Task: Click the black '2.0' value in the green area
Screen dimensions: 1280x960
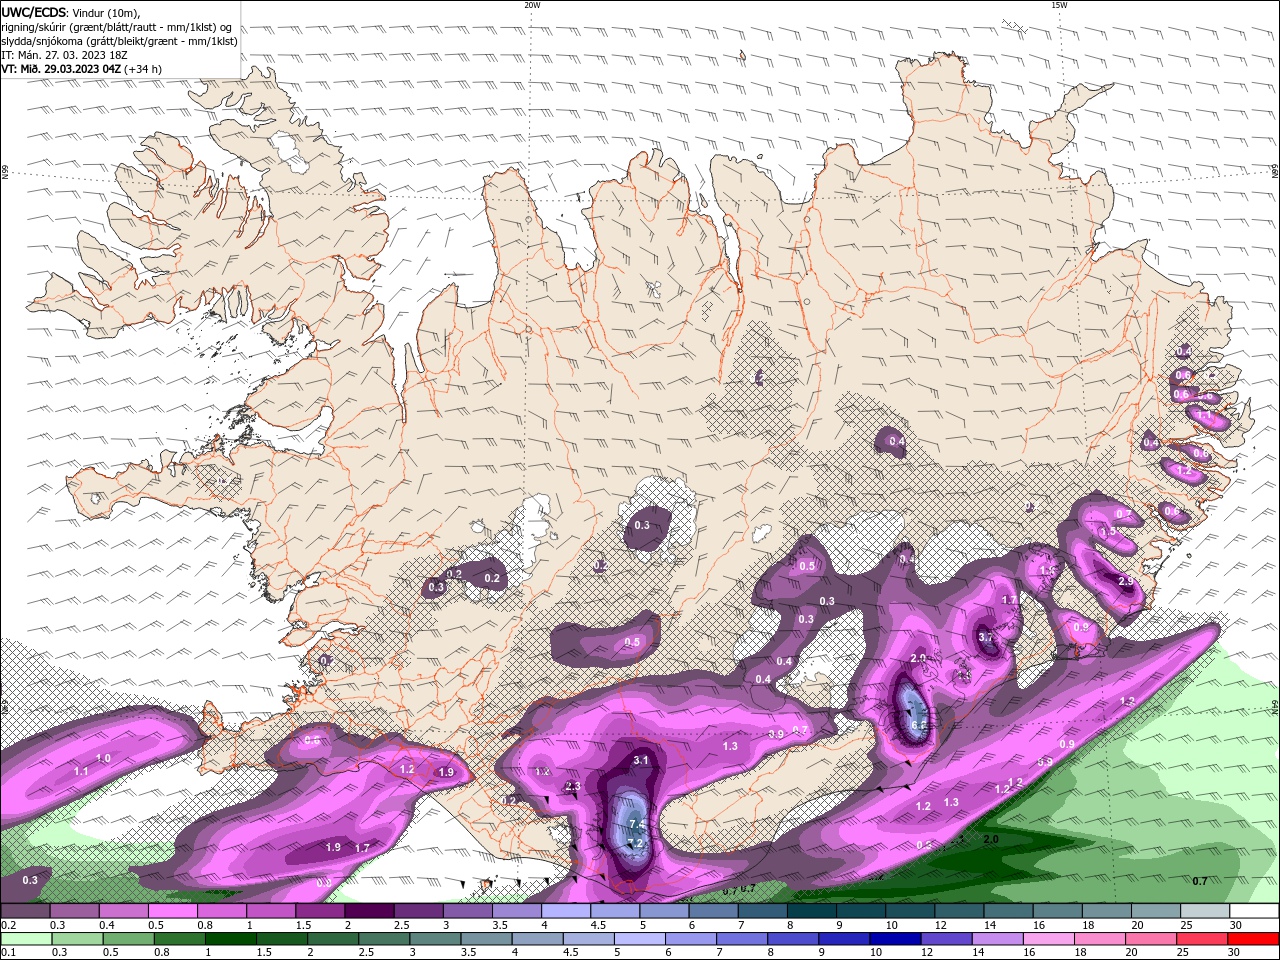Action: click(x=991, y=840)
